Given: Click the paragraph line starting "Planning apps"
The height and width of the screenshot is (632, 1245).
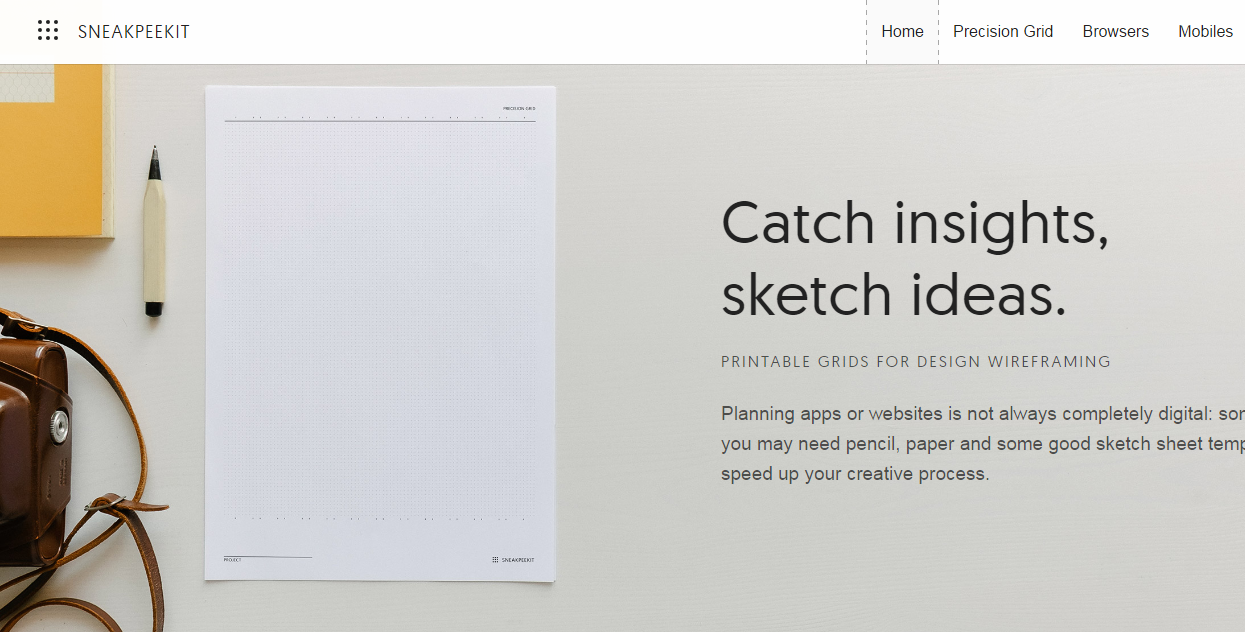Looking at the screenshot, I should [x=980, y=414].
